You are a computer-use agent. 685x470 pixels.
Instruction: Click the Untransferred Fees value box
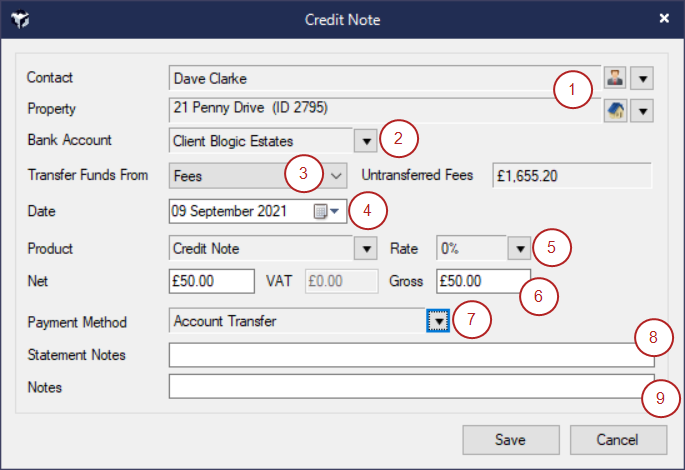(x=572, y=175)
